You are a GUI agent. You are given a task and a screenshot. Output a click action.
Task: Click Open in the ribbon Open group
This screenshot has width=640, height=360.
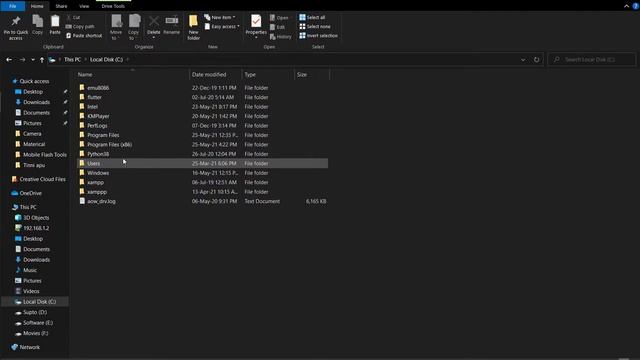point(279,18)
